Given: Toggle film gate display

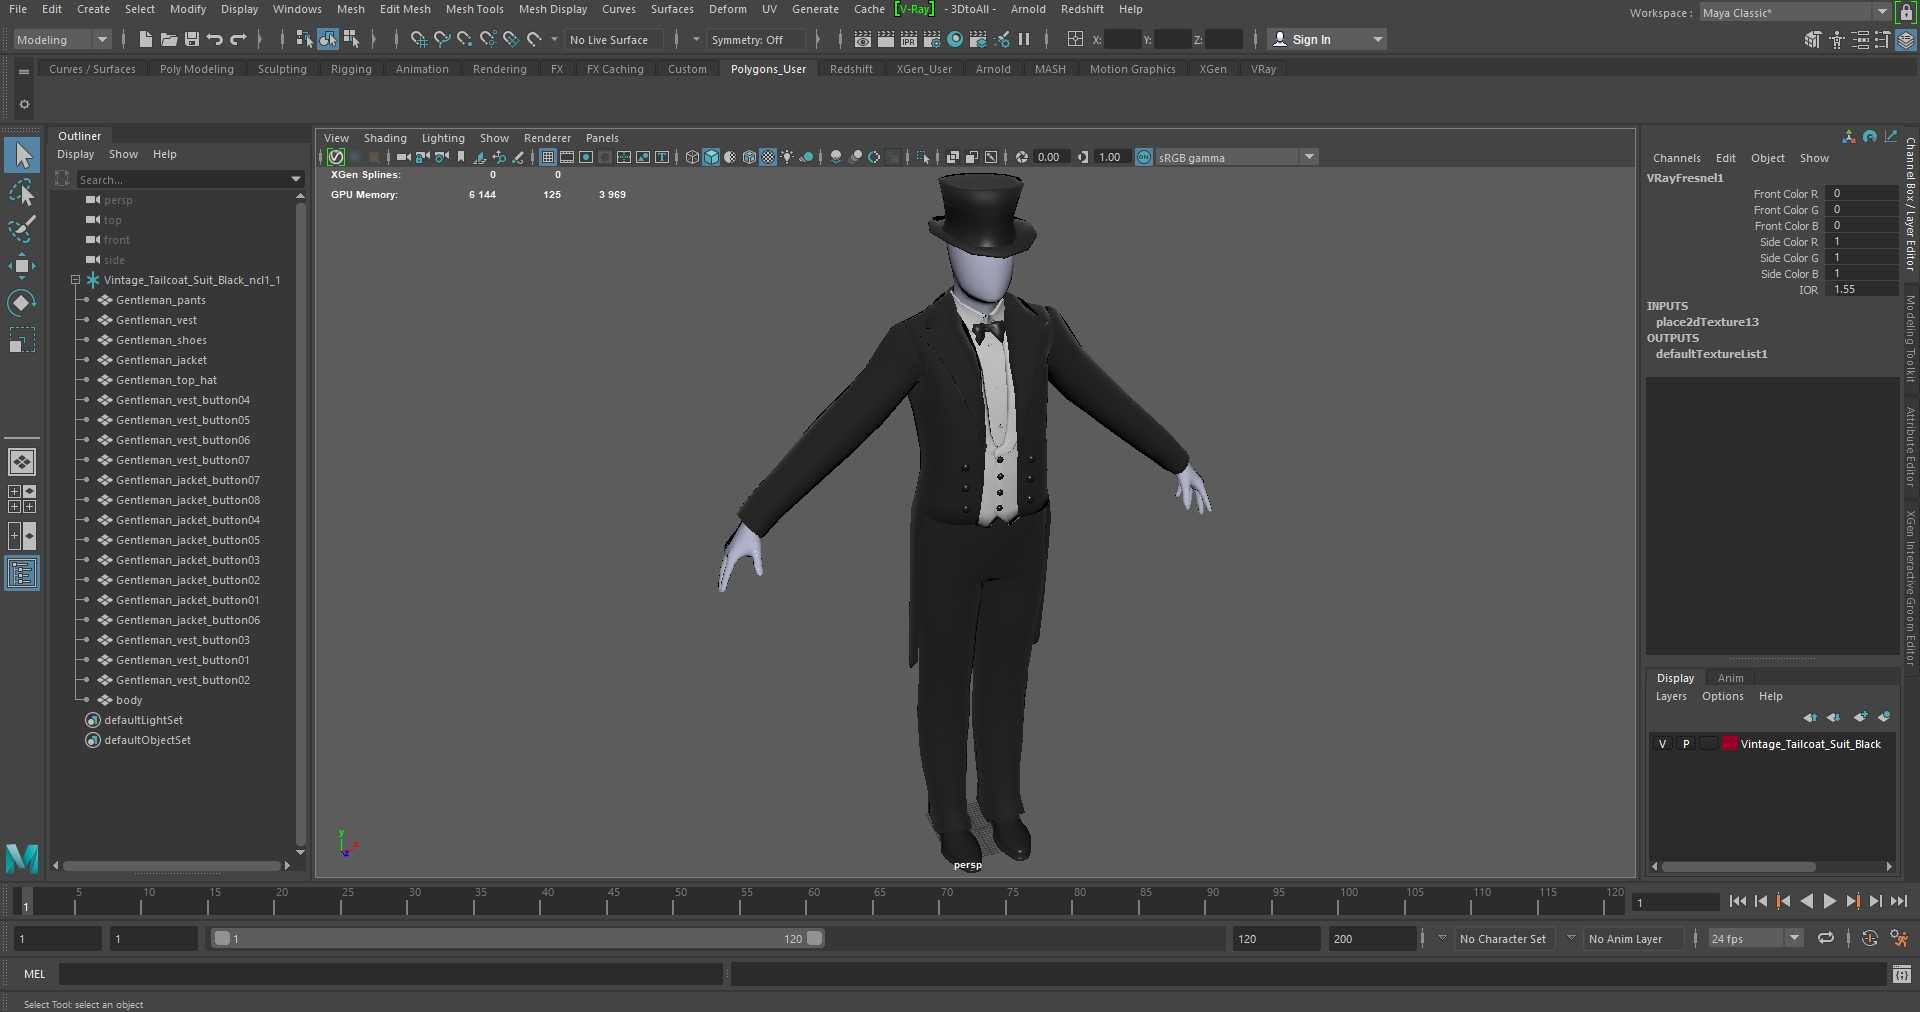Looking at the screenshot, I should click(x=567, y=157).
